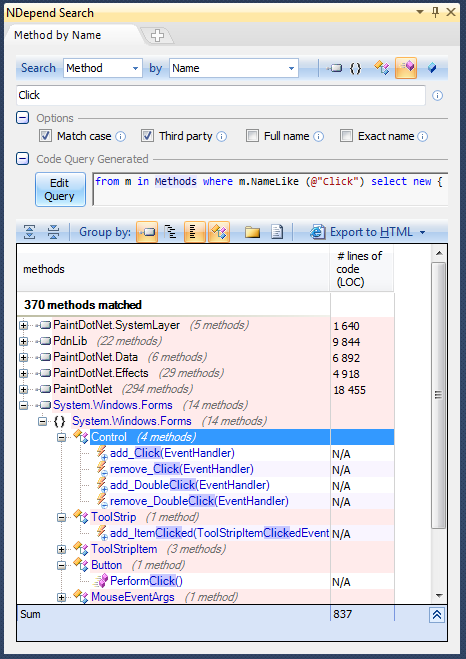Viewport: 466px width, 659px height.
Task: Toggle assembly search scope icon
Action: point(334,68)
